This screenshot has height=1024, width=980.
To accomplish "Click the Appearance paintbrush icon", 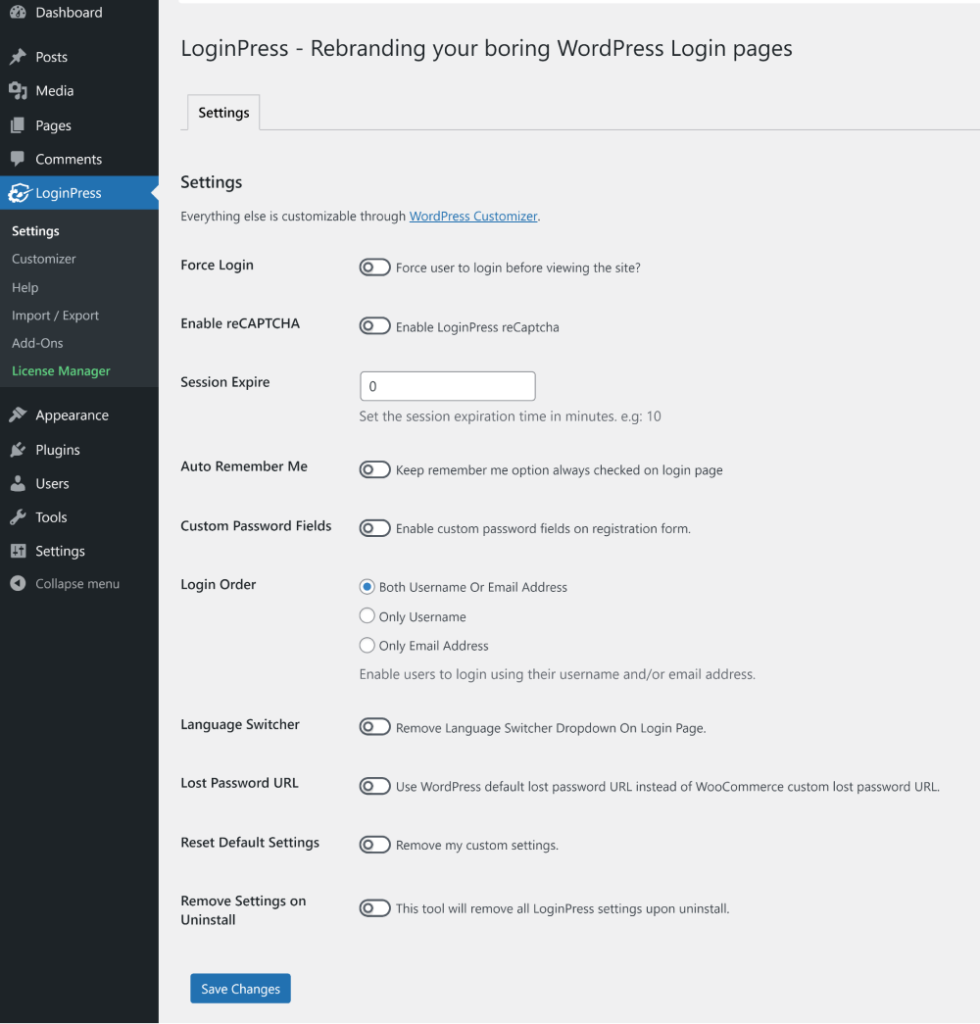I will click(x=18, y=415).
